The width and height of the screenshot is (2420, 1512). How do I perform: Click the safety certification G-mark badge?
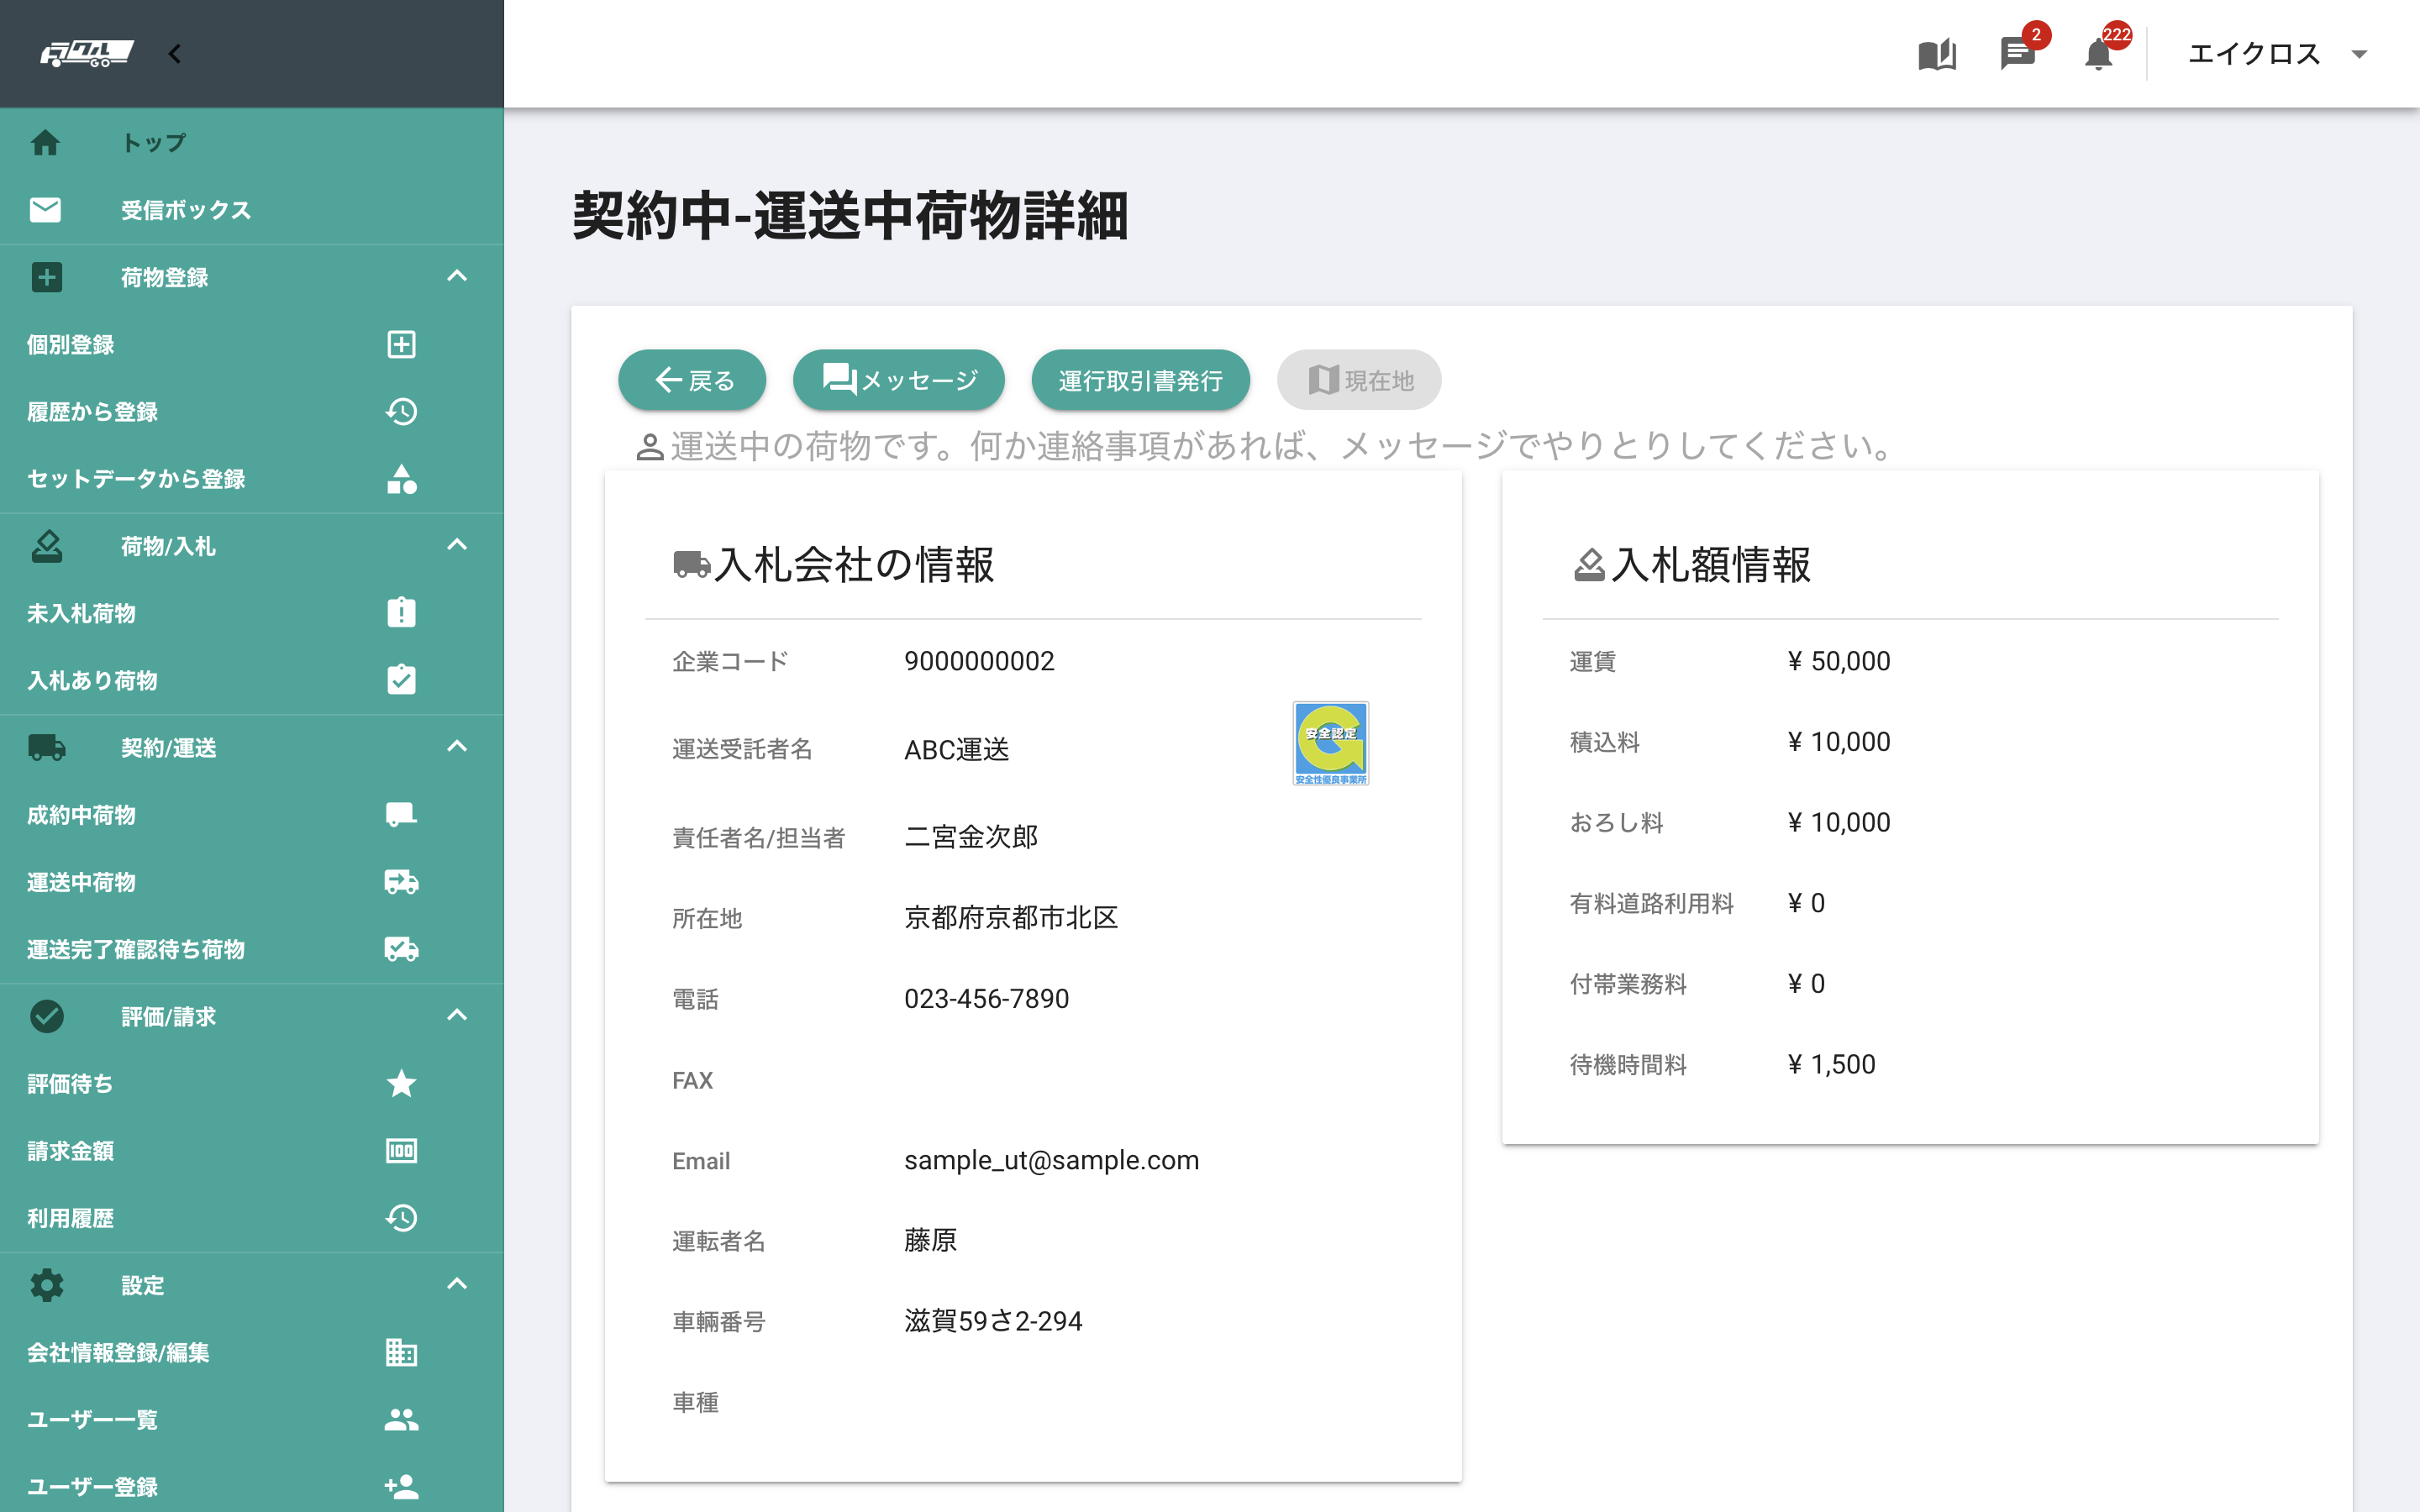[x=1330, y=743]
